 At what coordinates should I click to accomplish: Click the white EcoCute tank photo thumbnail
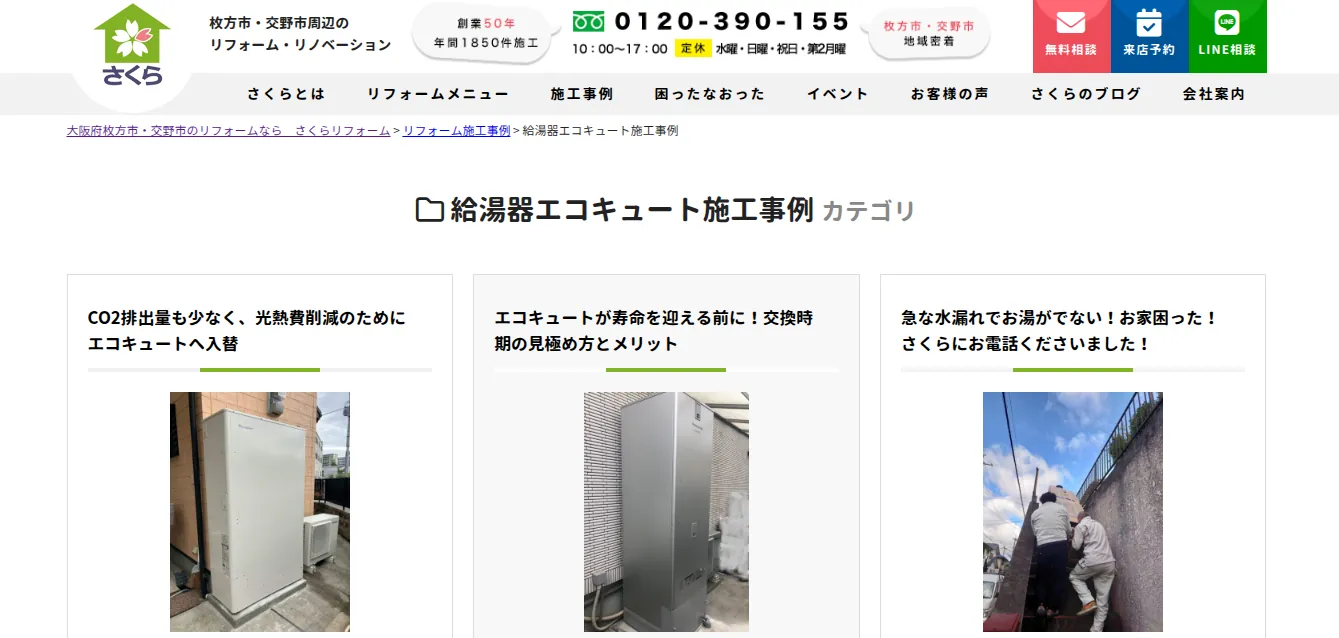260,512
